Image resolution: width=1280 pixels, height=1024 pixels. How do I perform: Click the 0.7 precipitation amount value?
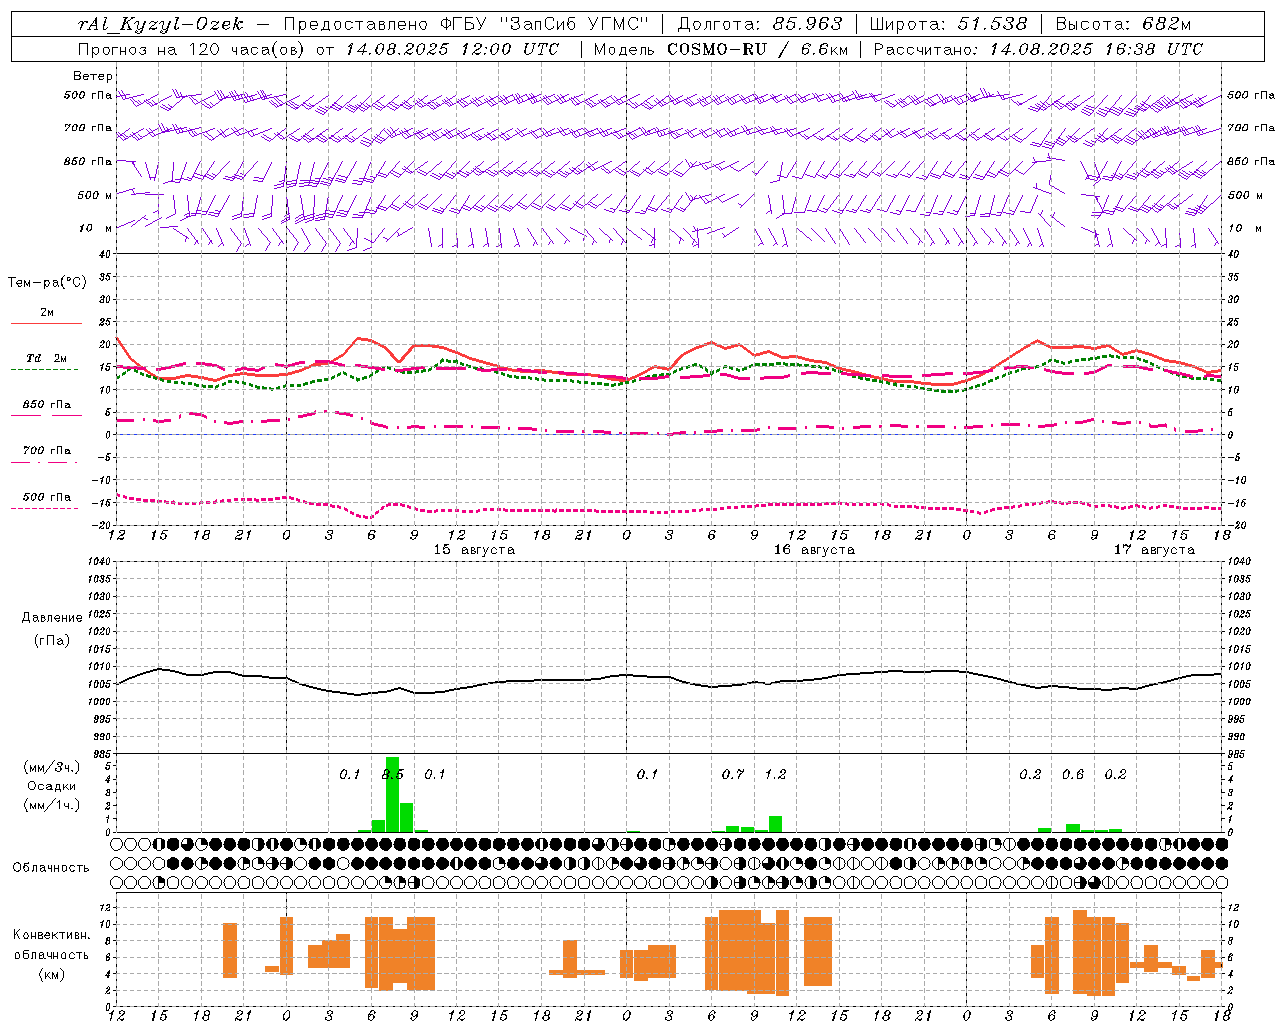(733, 775)
